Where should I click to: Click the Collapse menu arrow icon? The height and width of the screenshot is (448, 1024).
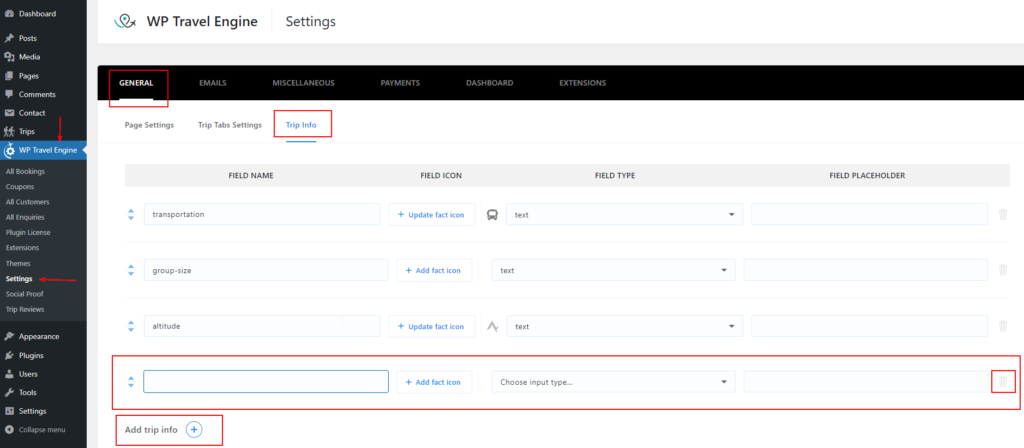tap(9, 430)
